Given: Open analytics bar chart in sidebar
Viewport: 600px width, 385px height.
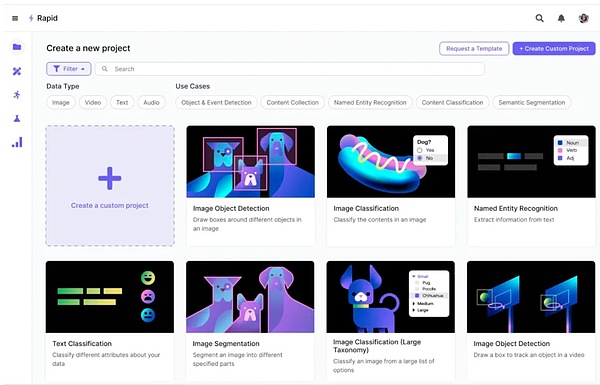Looking at the screenshot, I should pyautogui.click(x=17, y=142).
